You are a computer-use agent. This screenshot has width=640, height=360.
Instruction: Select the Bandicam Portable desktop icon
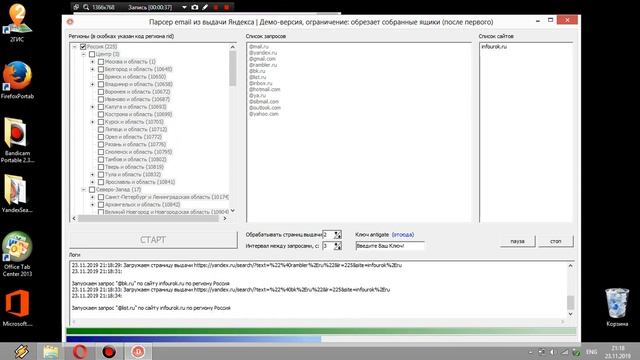[x=17, y=140]
